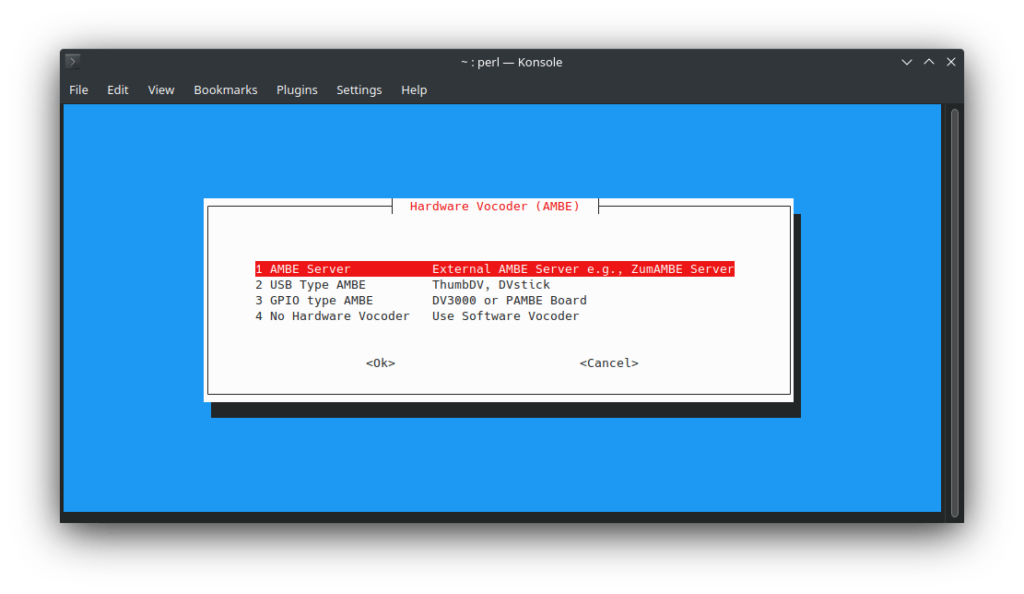Click the 'DV3000 or PAMBE Board' description
Viewport: 1024px width, 594px height.
pos(509,300)
